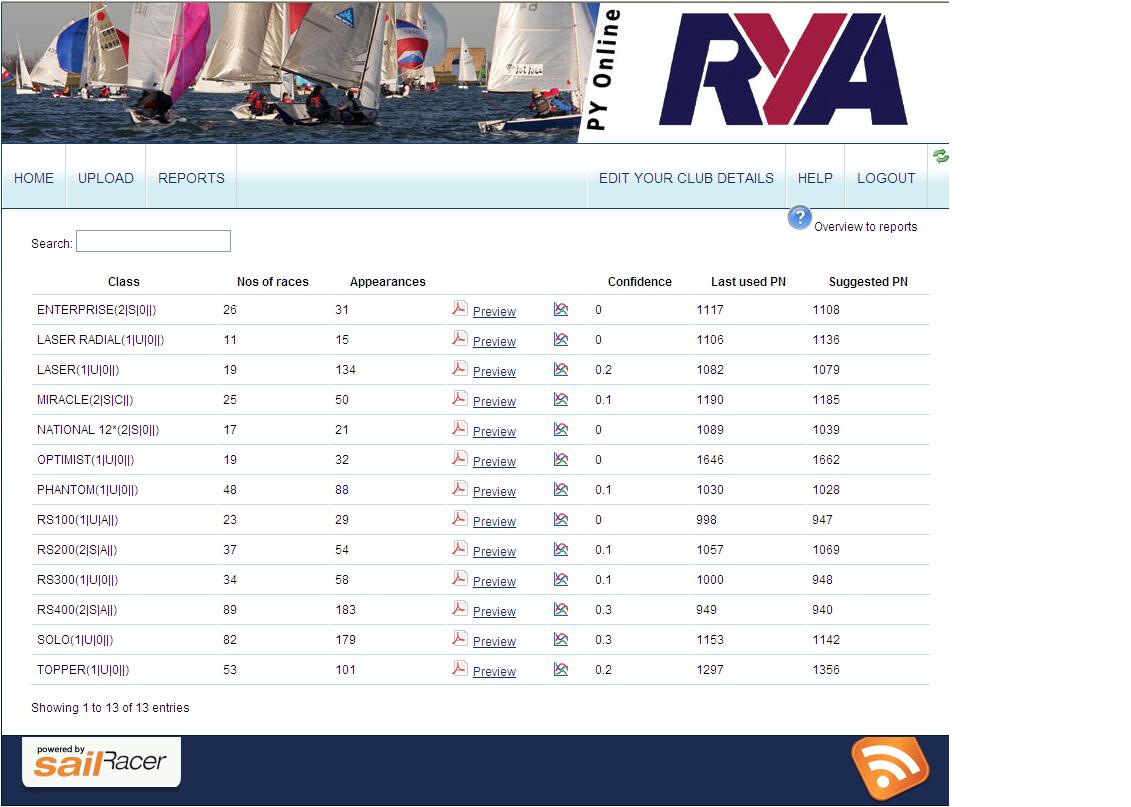Open PDF icon for LASER RADIAL row

[459, 339]
